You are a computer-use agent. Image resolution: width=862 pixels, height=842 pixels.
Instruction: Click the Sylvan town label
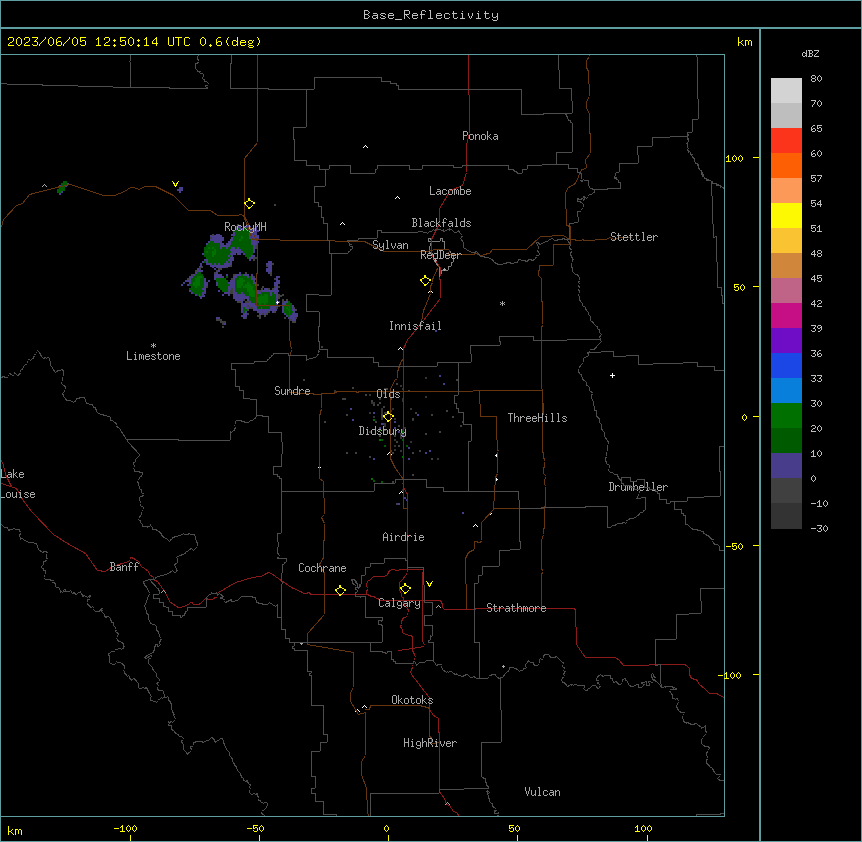click(x=390, y=245)
